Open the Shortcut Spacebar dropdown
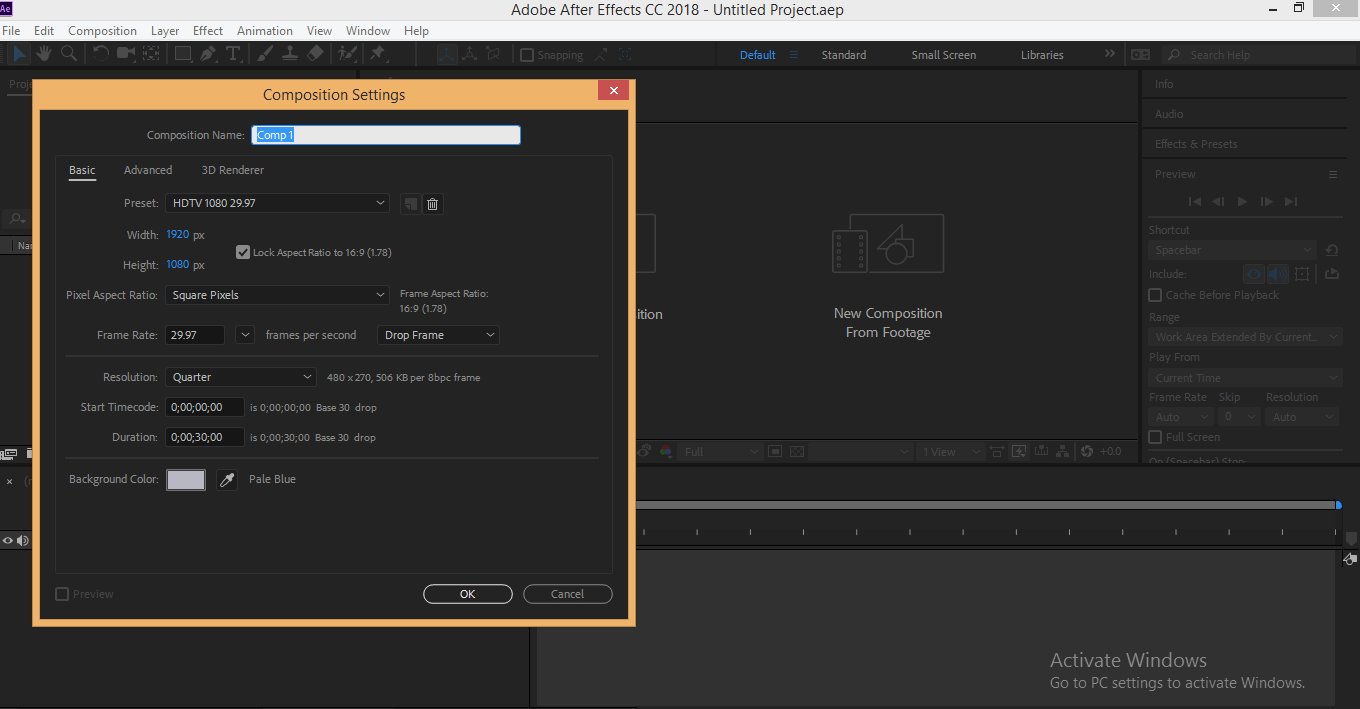The width and height of the screenshot is (1360, 709). 1232,250
